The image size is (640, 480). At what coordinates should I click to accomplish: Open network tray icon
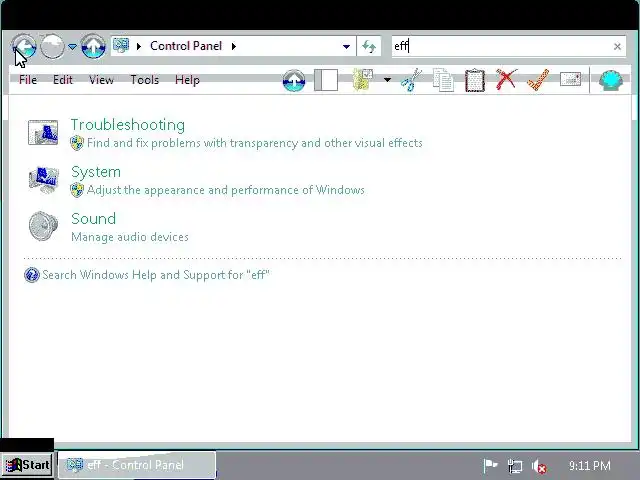(x=515, y=466)
